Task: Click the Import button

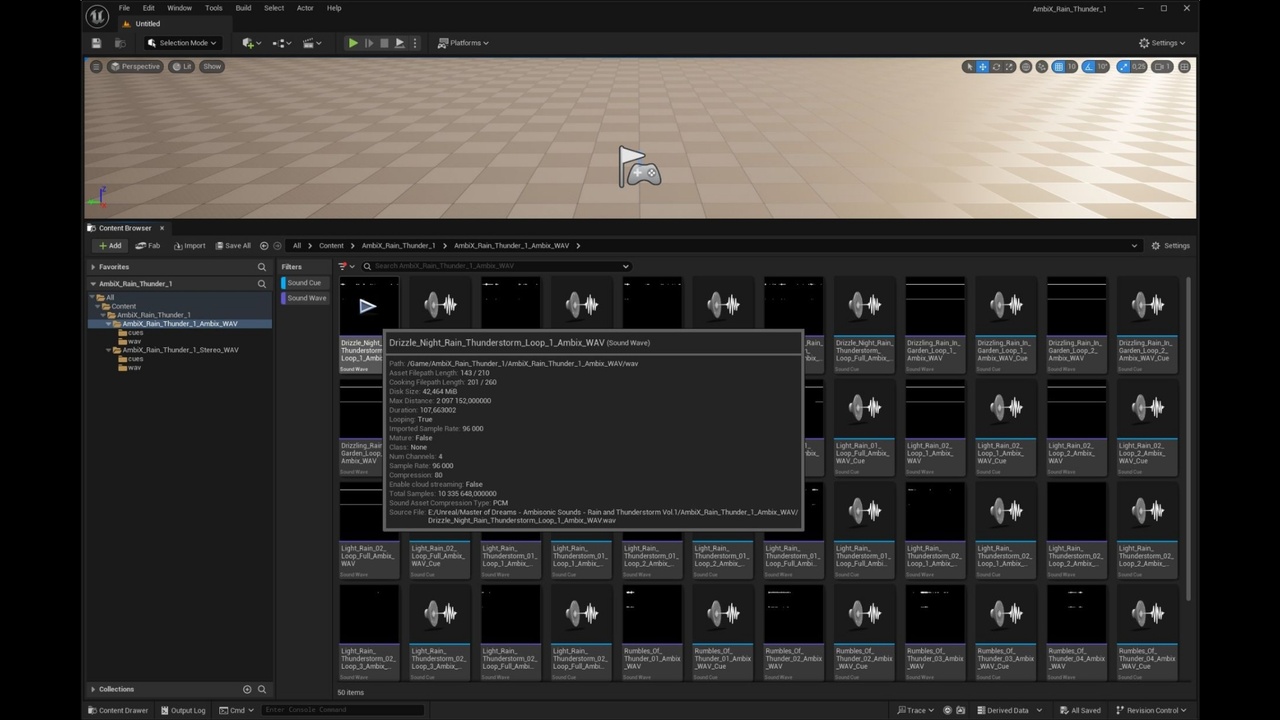Action: point(189,245)
